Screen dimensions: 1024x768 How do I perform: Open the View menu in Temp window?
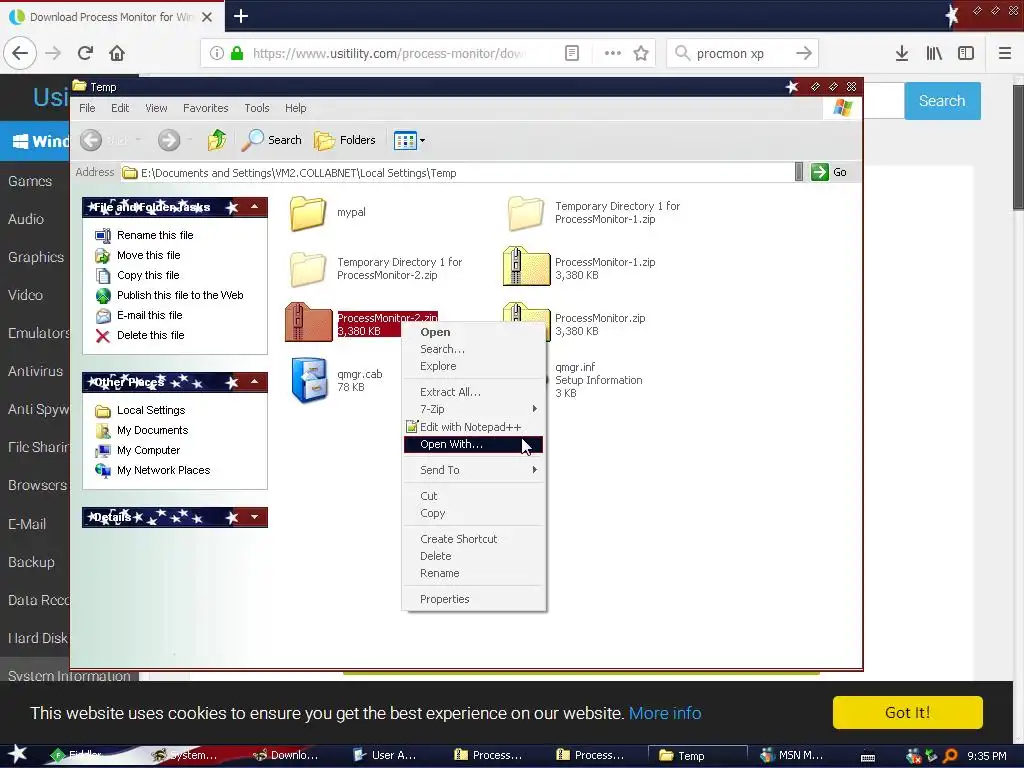(156, 108)
